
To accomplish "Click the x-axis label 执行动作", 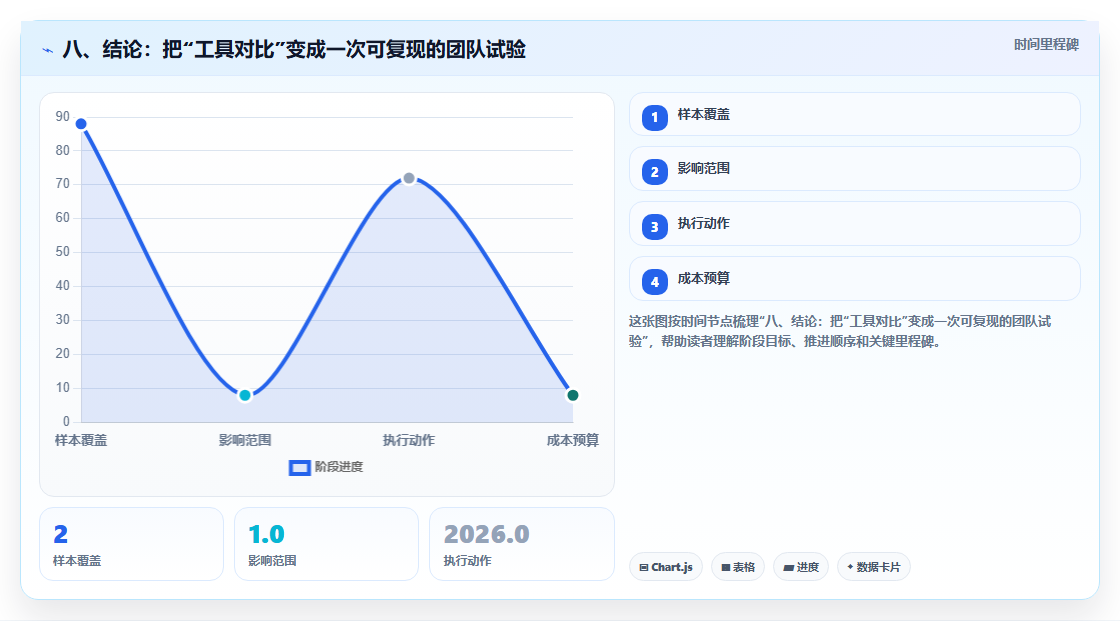I will 409,440.
